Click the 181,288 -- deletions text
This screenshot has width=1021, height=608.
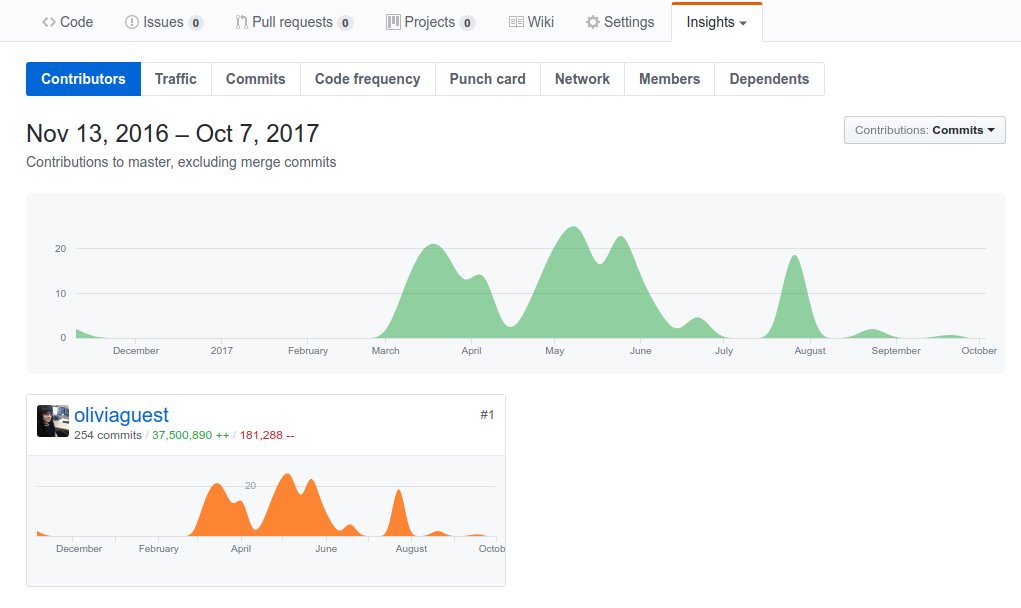267,435
